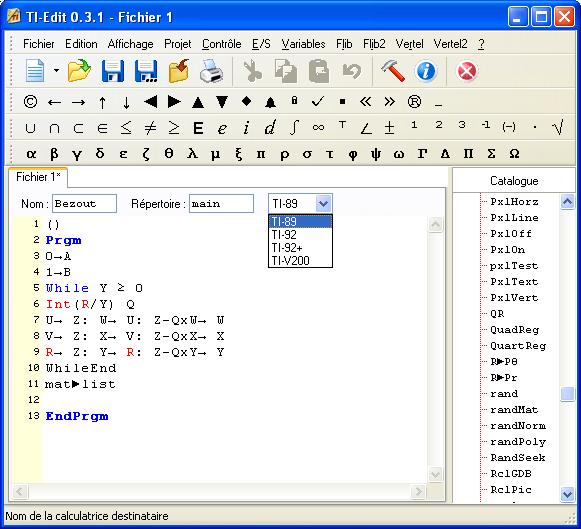This screenshot has width=581, height=529.
Task: Click the blue info icon
Action: tap(426, 71)
